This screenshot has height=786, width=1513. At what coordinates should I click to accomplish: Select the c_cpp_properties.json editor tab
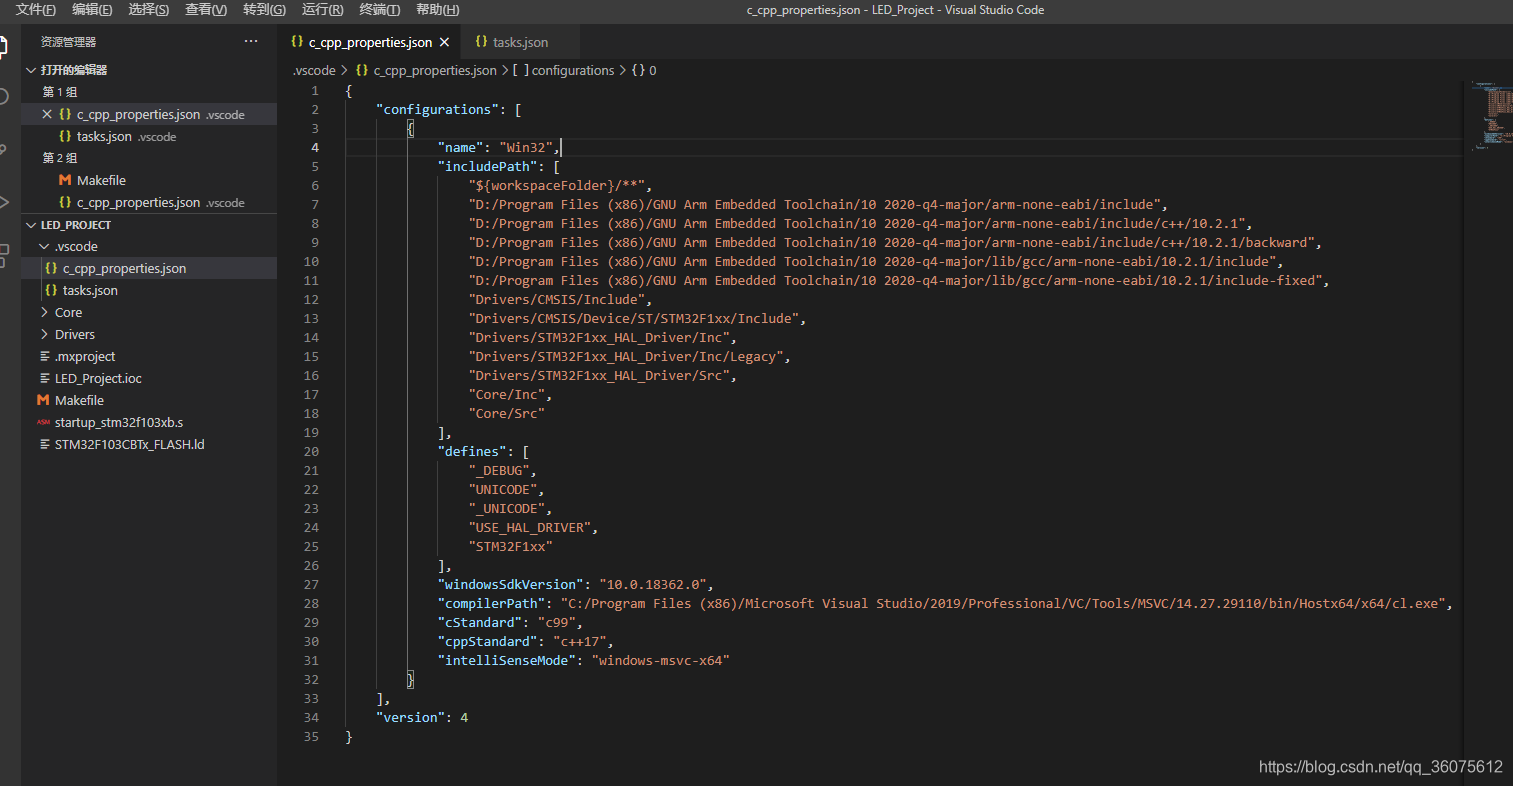(369, 42)
